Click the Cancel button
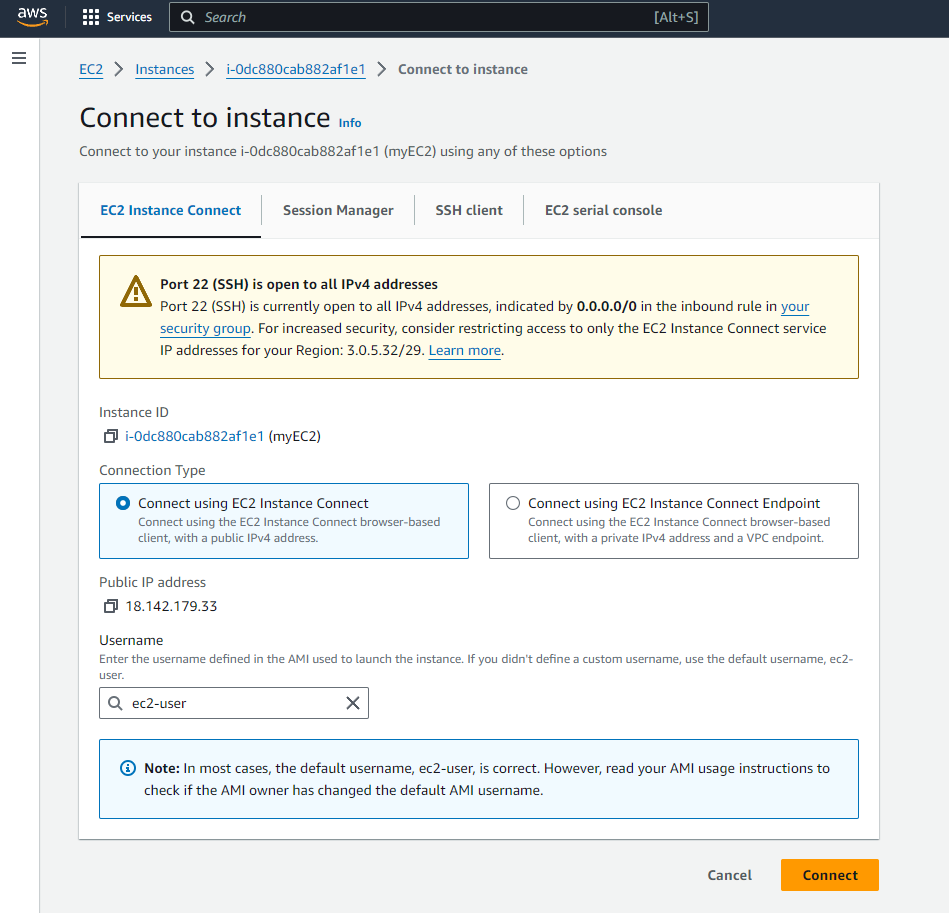 coord(729,875)
